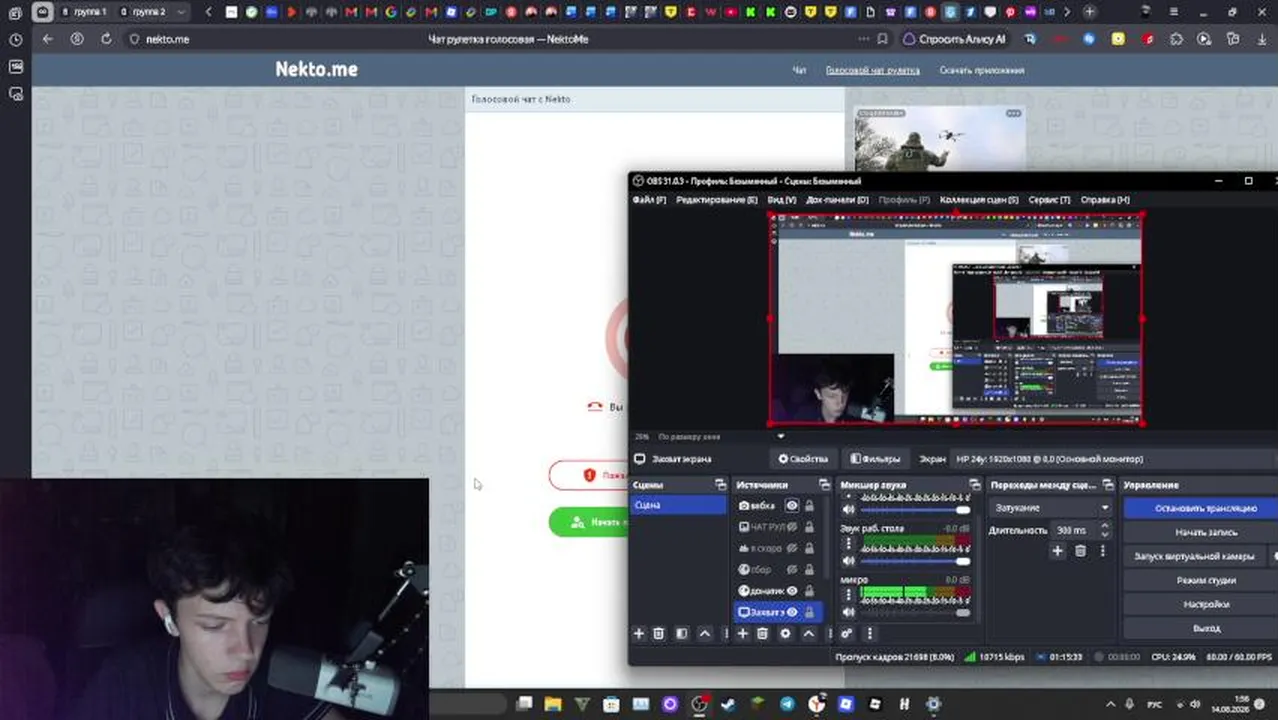Open audio mixer toolbar three-dot menu
This screenshot has height=720, width=1278.
(x=869, y=633)
